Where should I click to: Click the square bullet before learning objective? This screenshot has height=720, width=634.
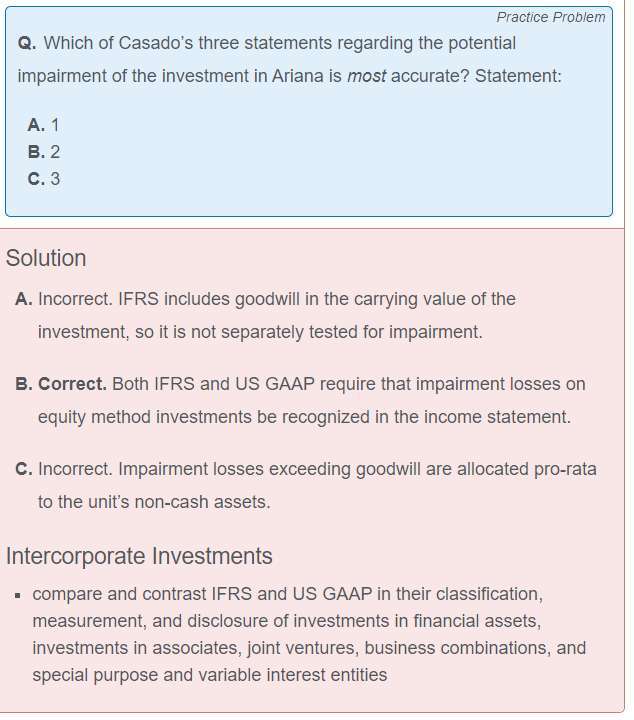18,596
